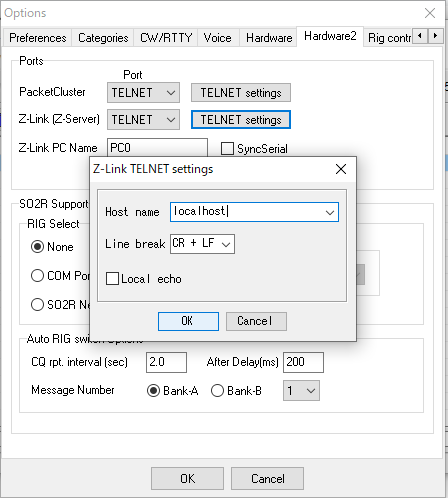Close the Z-Link TELNET settings dialog

341,169
